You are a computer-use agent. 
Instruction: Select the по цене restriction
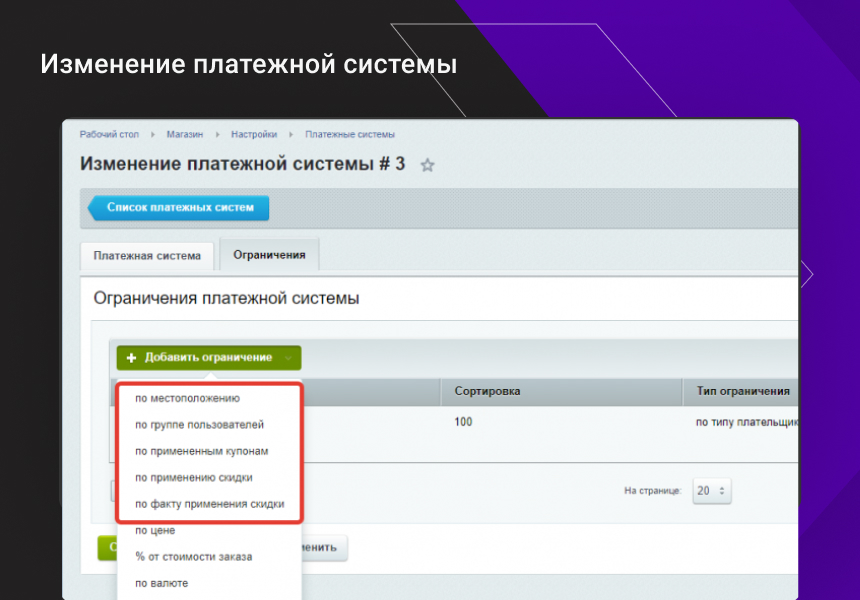155,531
